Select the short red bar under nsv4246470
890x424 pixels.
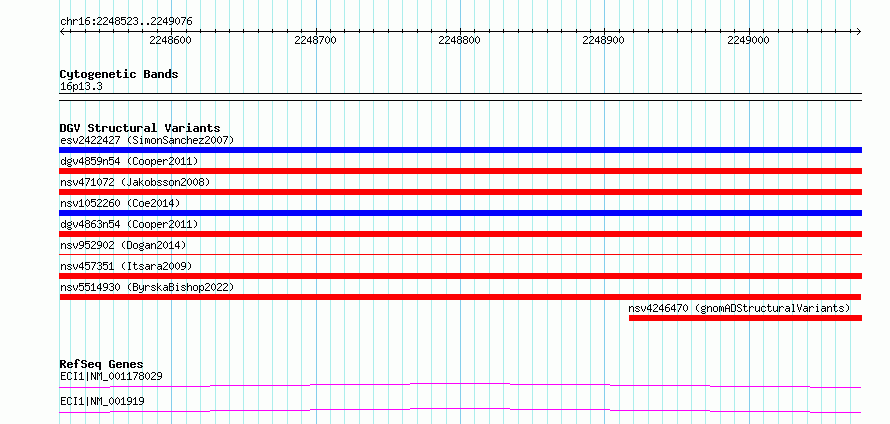pos(745,318)
